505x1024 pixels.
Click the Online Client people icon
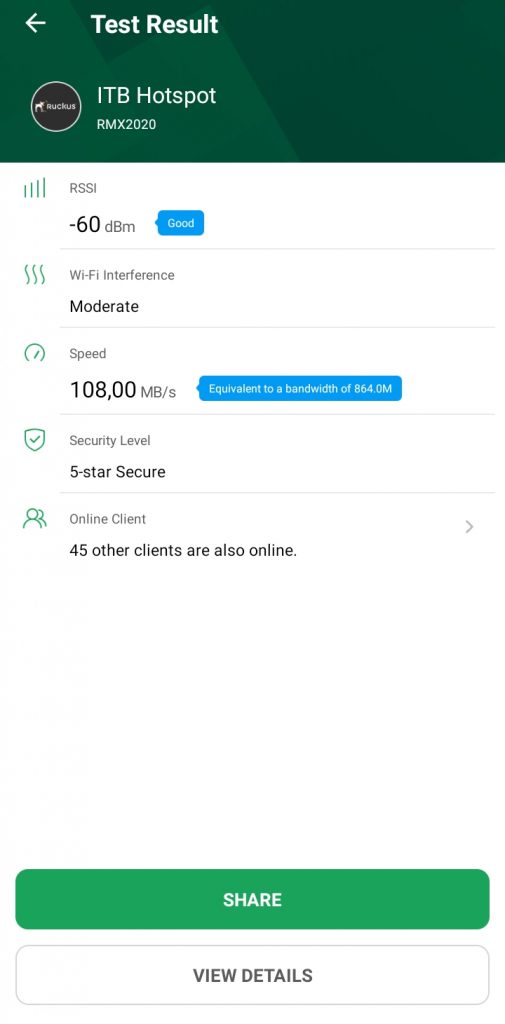coord(35,519)
